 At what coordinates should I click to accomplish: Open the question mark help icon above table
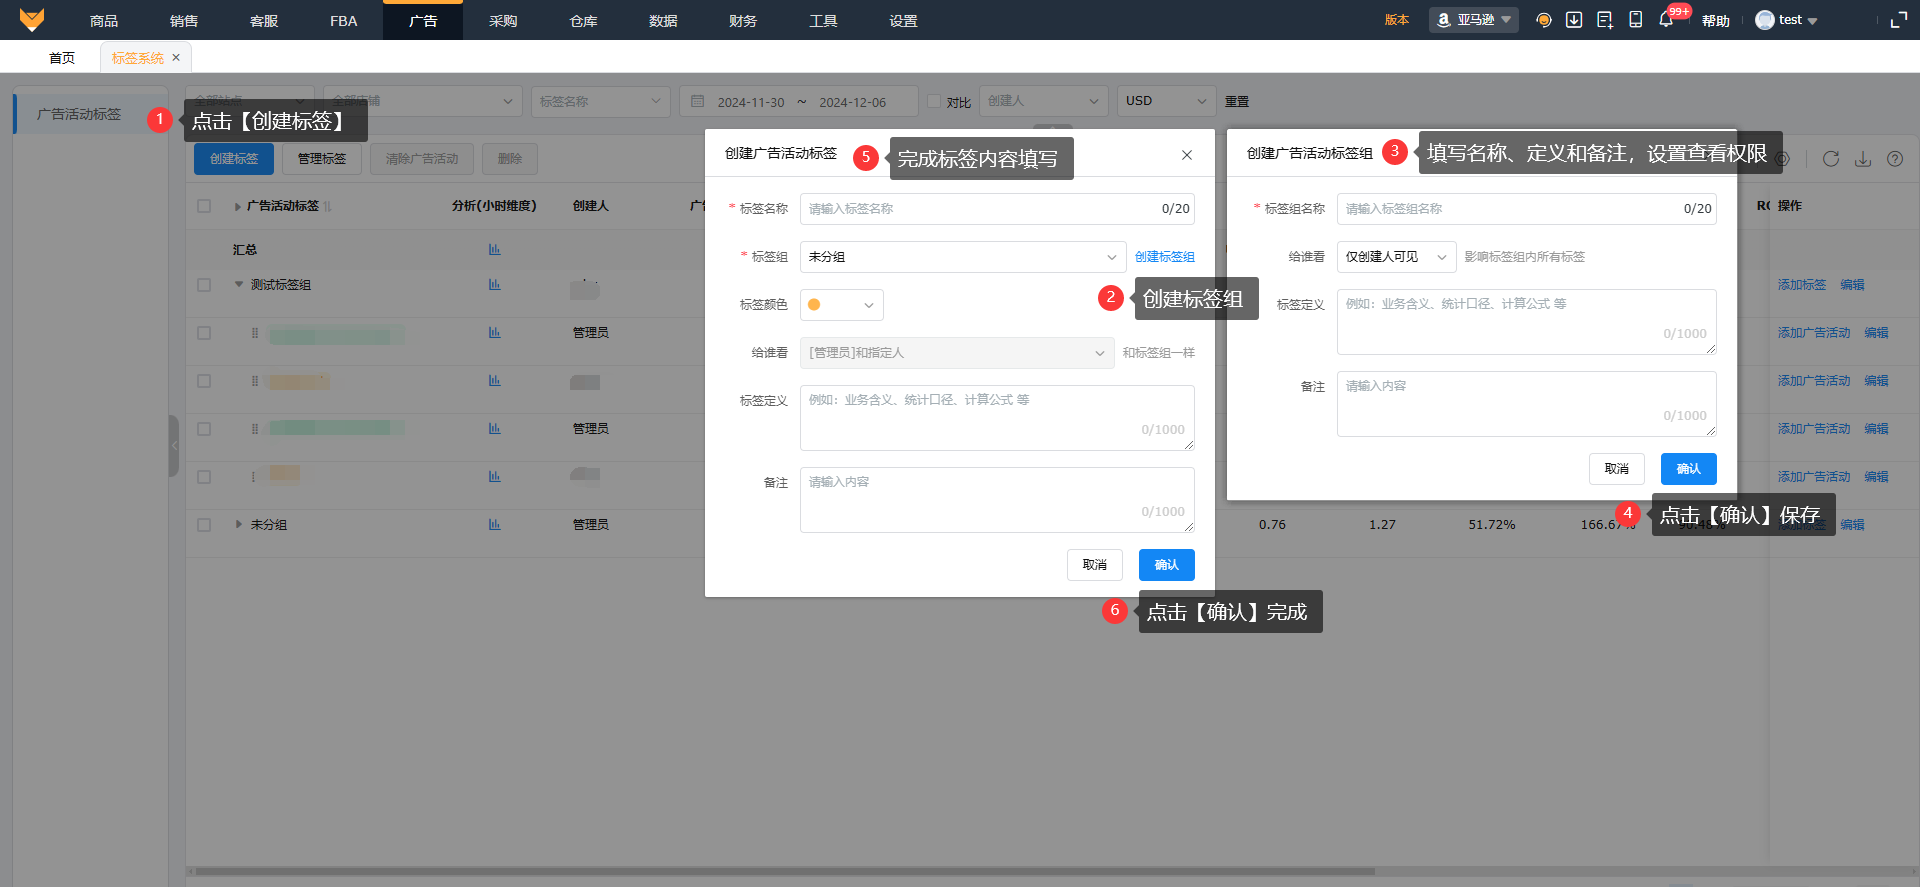[x=1895, y=159]
